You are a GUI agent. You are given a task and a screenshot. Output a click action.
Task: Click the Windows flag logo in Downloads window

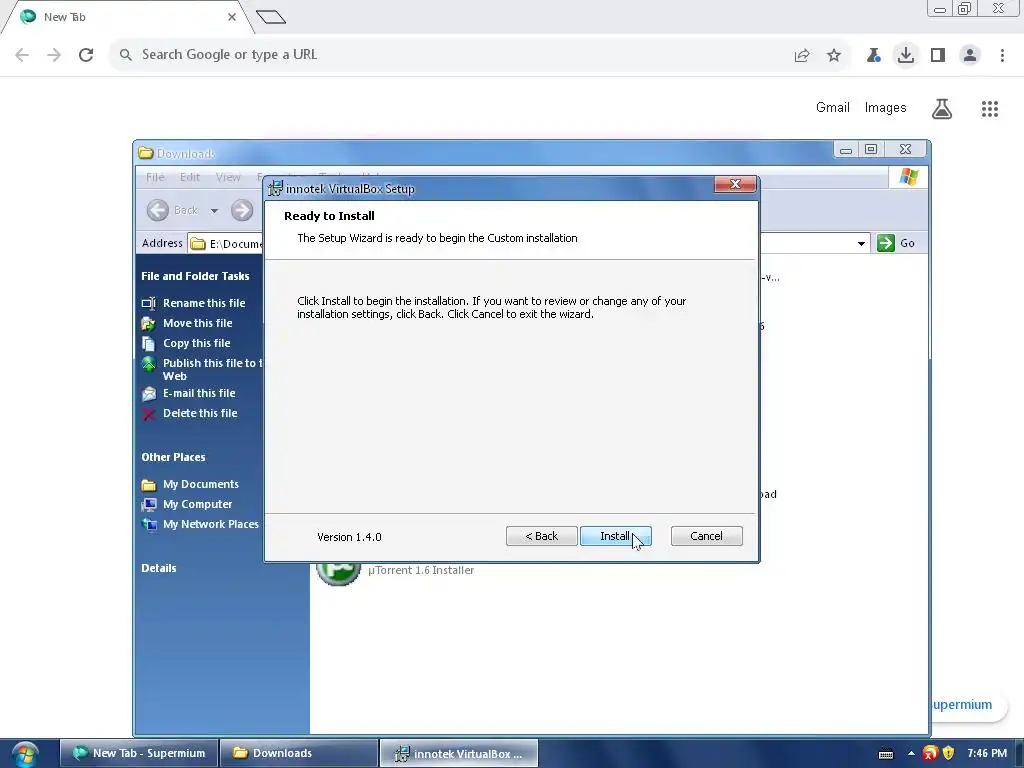908,176
